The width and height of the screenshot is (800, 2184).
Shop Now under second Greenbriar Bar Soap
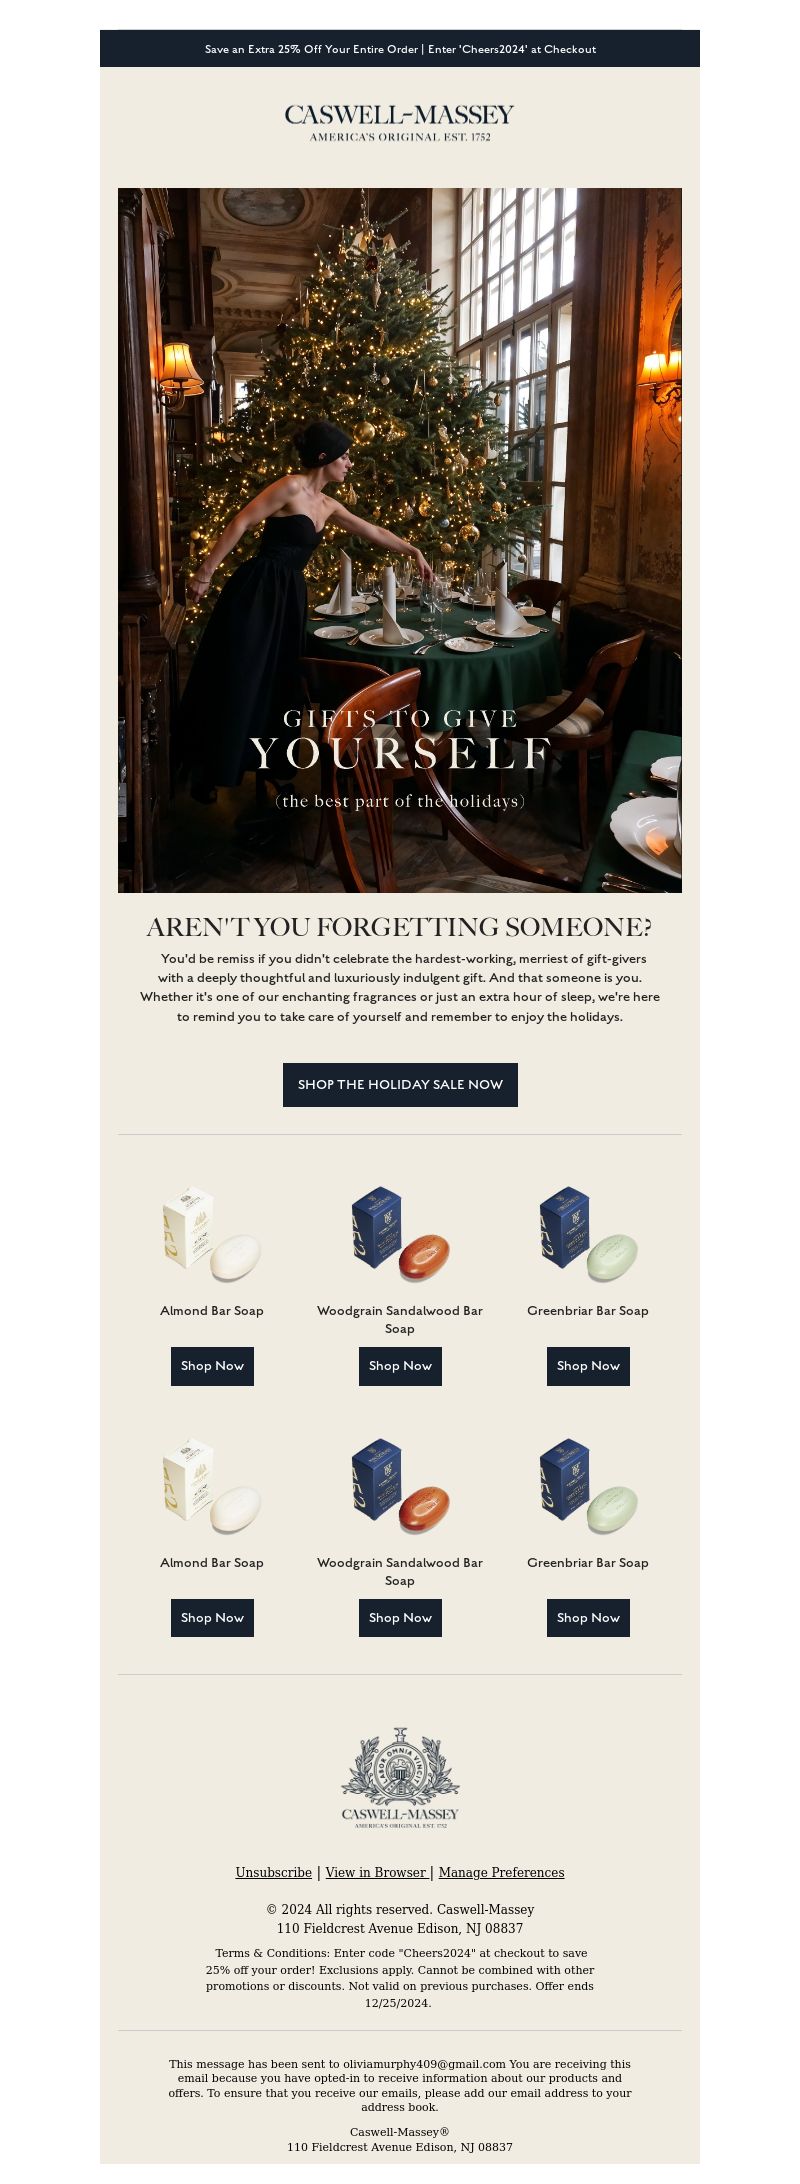(588, 1618)
